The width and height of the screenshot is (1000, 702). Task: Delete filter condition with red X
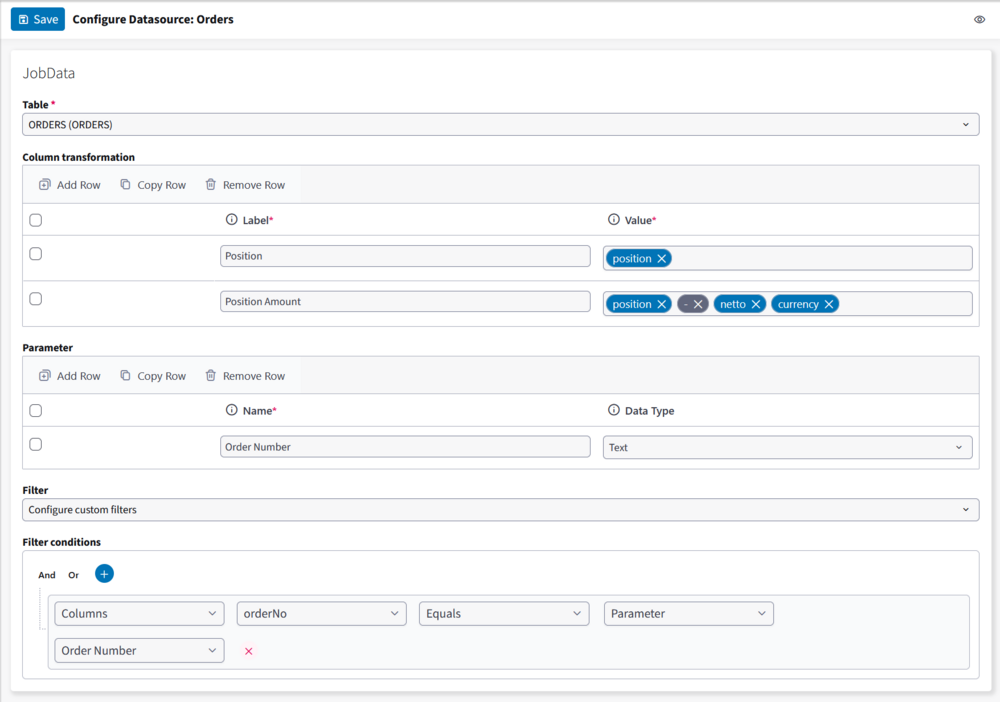click(249, 651)
